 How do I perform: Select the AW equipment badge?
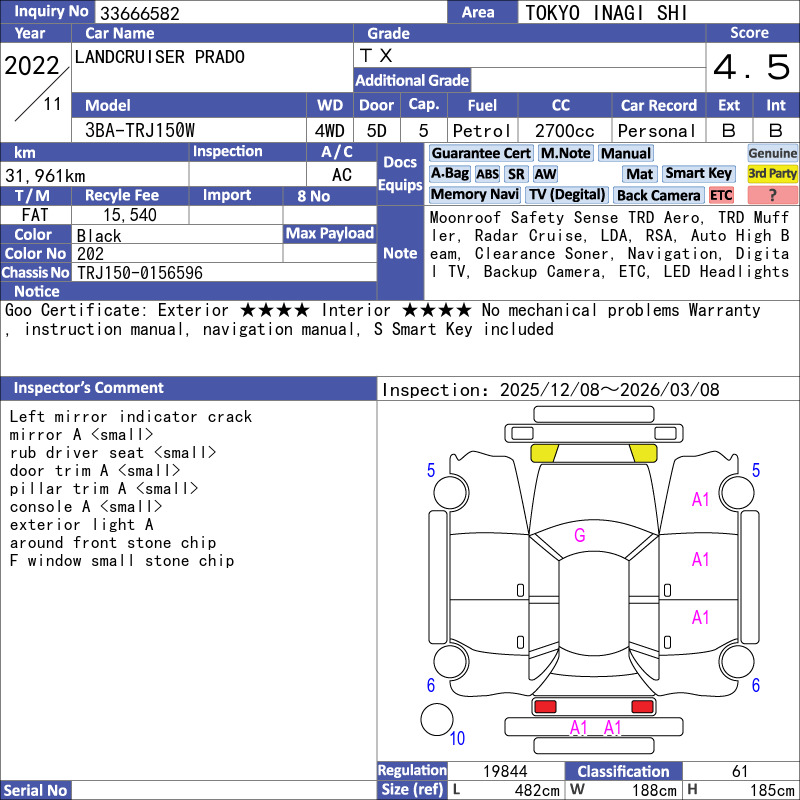(545, 174)
